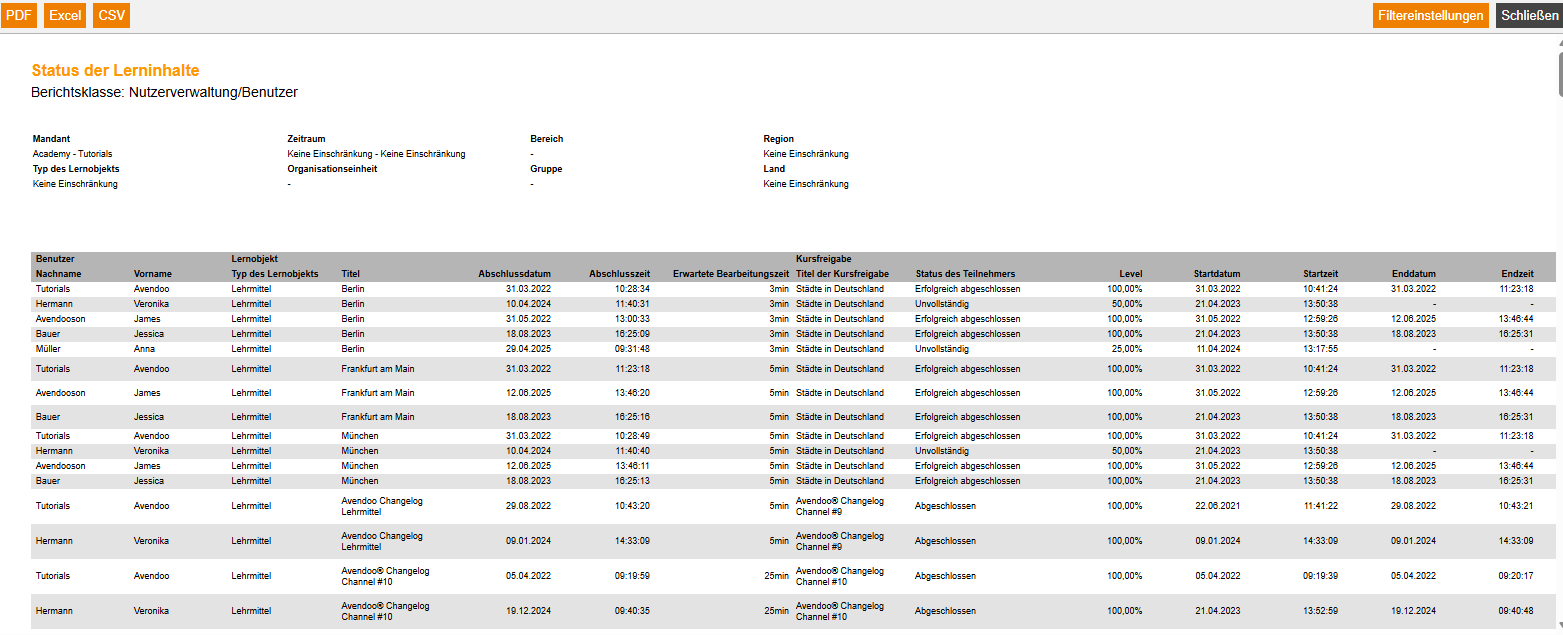Click the Nachname column header
The width and height of the screenshot is (1563, 635).
point(59,274)
